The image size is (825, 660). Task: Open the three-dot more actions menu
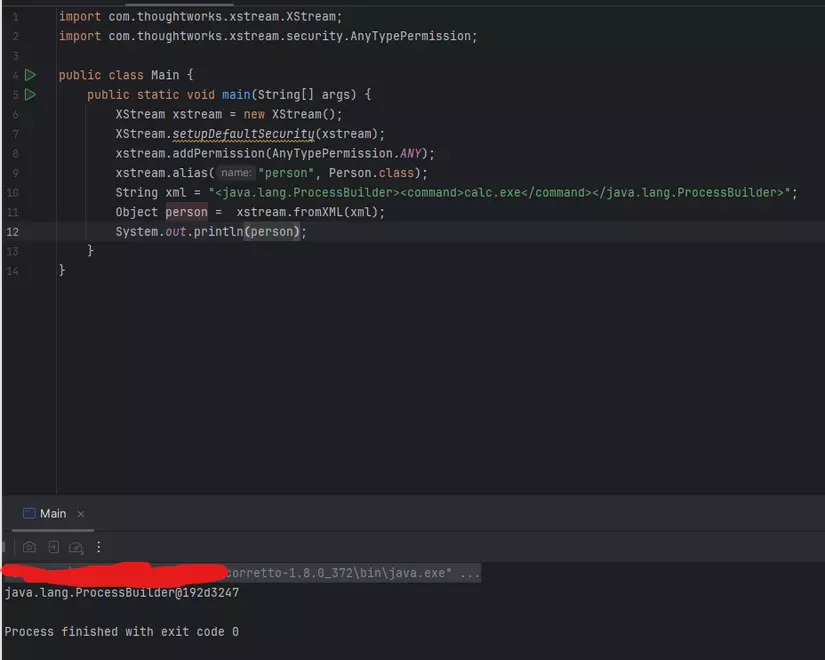(98, 547)
